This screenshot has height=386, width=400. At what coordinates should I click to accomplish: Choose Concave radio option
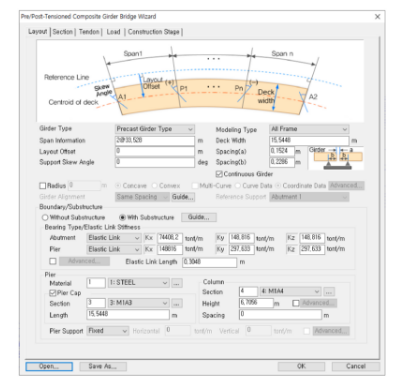tap(118, 186)
